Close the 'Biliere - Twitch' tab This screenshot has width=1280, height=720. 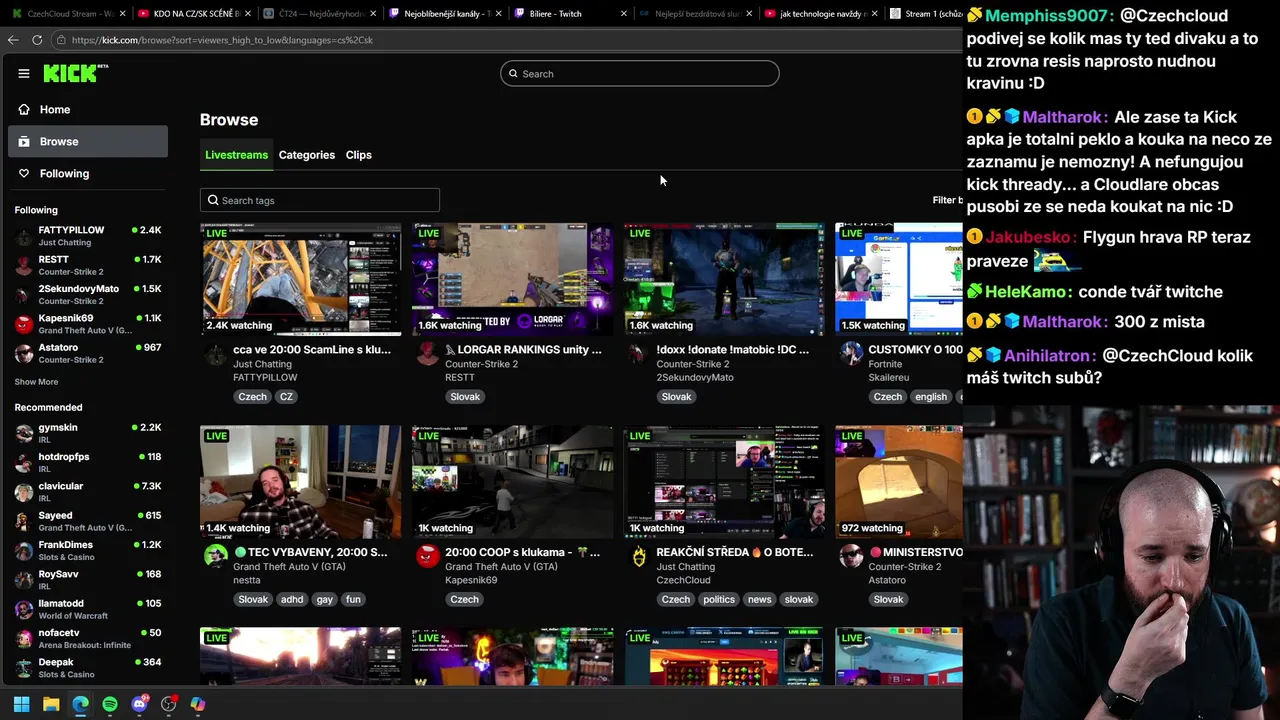pos(624,14)
